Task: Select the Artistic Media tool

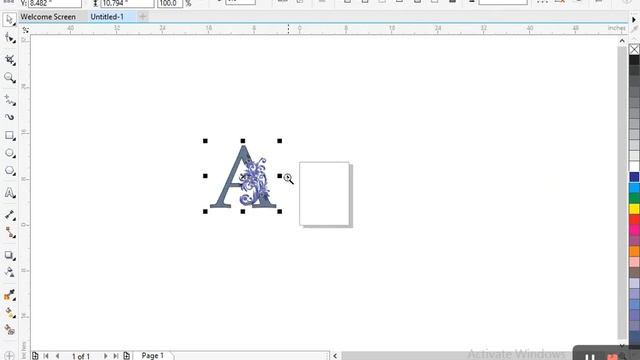Action: point(9,118)
